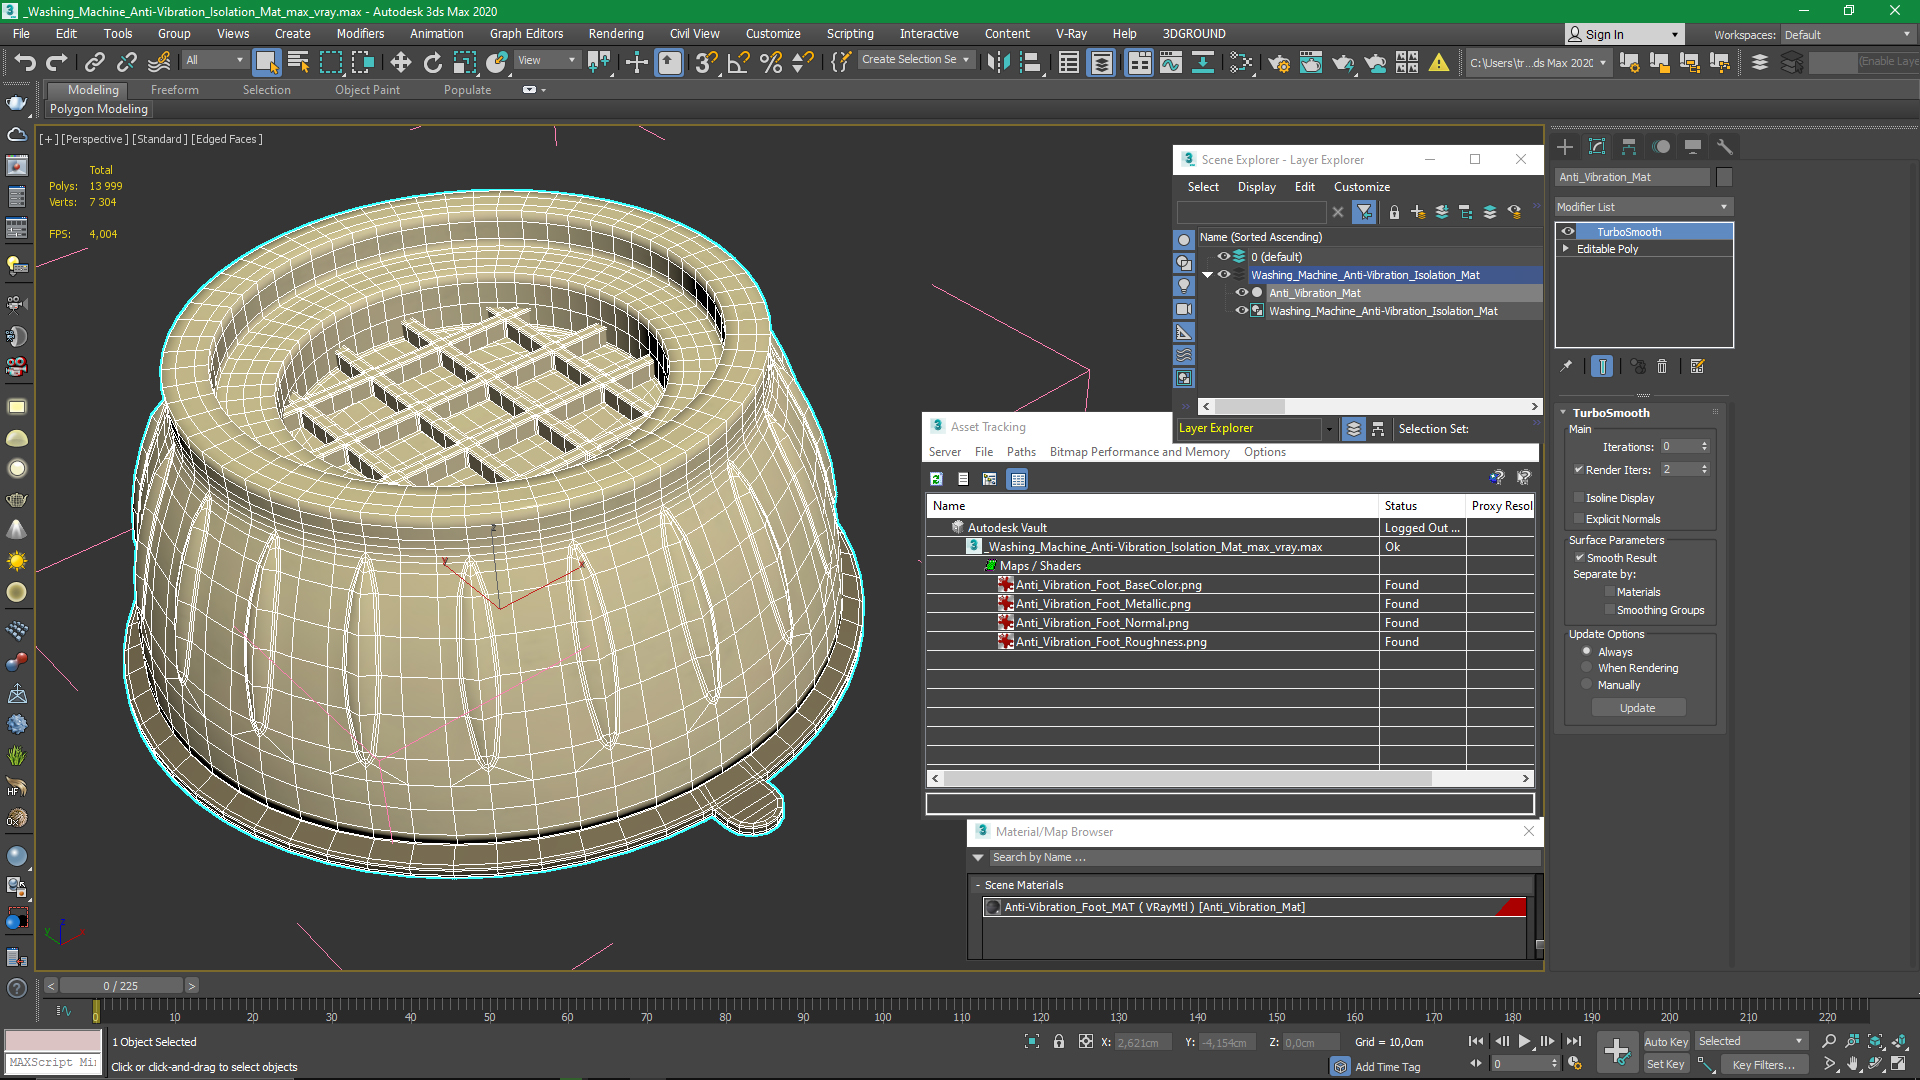Click the Set Key button
Viewport: 1920px width, 1080px height.
(x=1666, y=1064)
